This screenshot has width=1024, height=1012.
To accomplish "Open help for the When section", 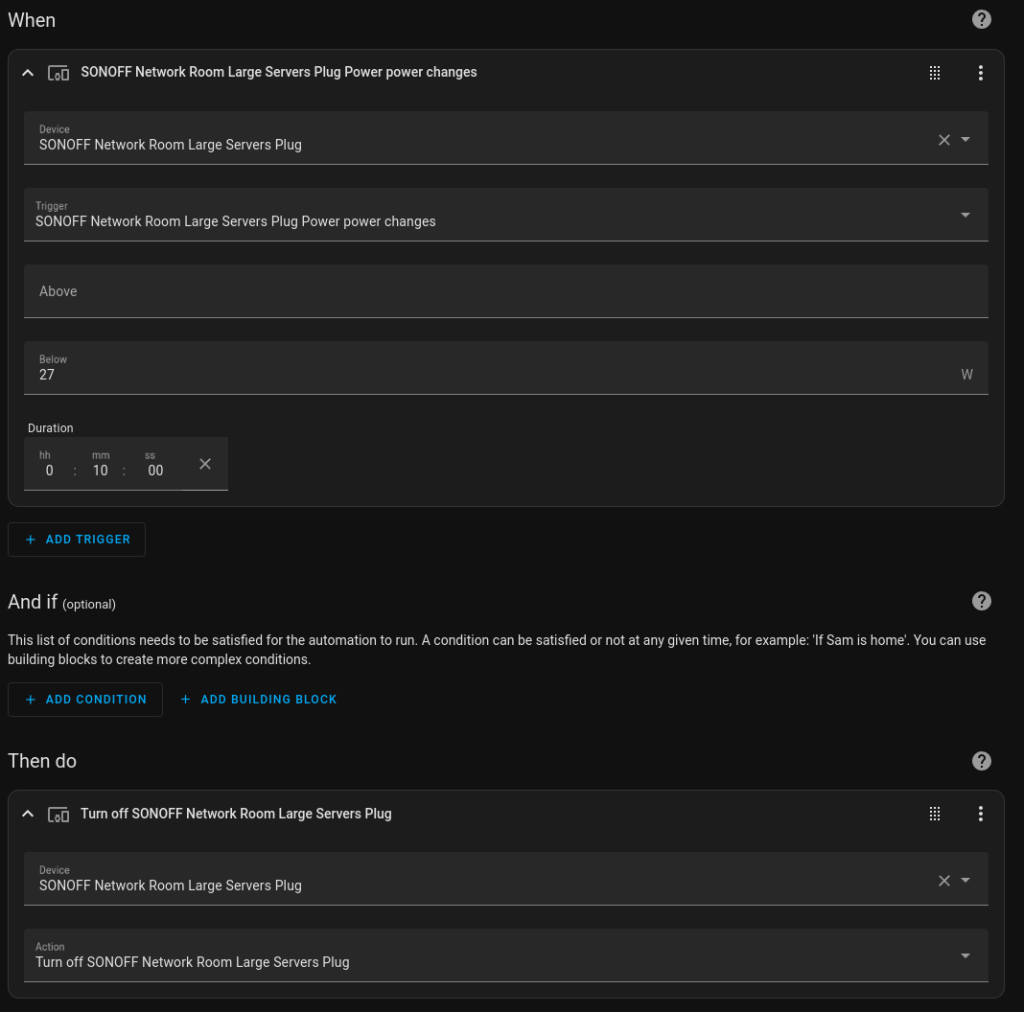I will click(x=982, y=19).
